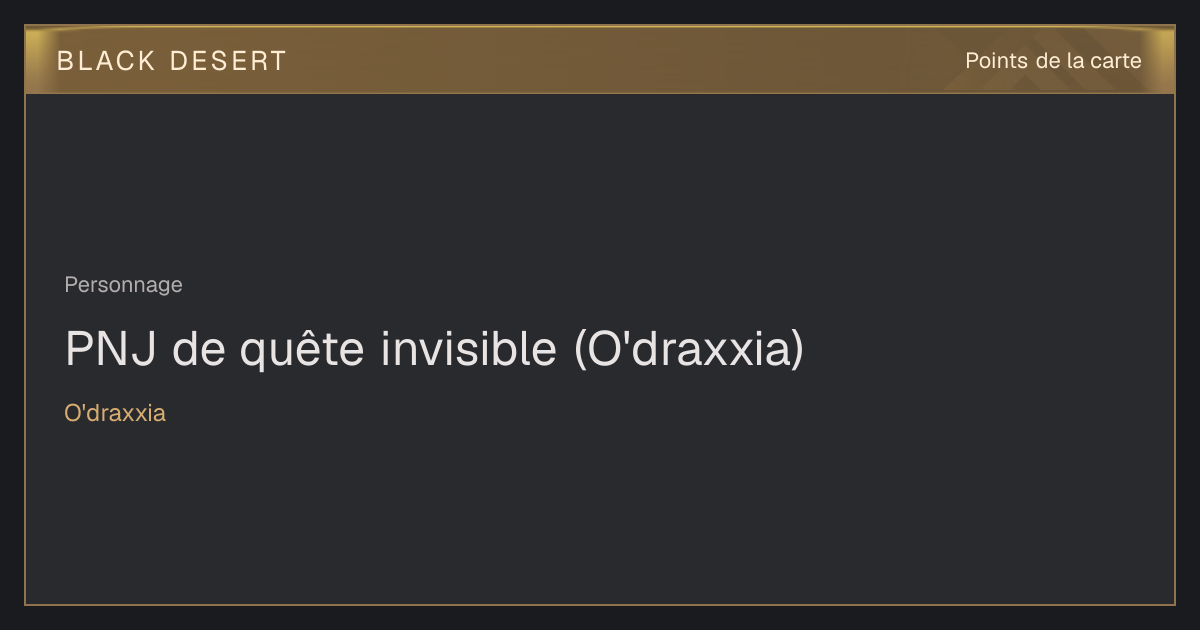The width and height of the screenshot is (1200, 630).
Task: Click the empty dark area above Personnage
Action: [600, 180]
